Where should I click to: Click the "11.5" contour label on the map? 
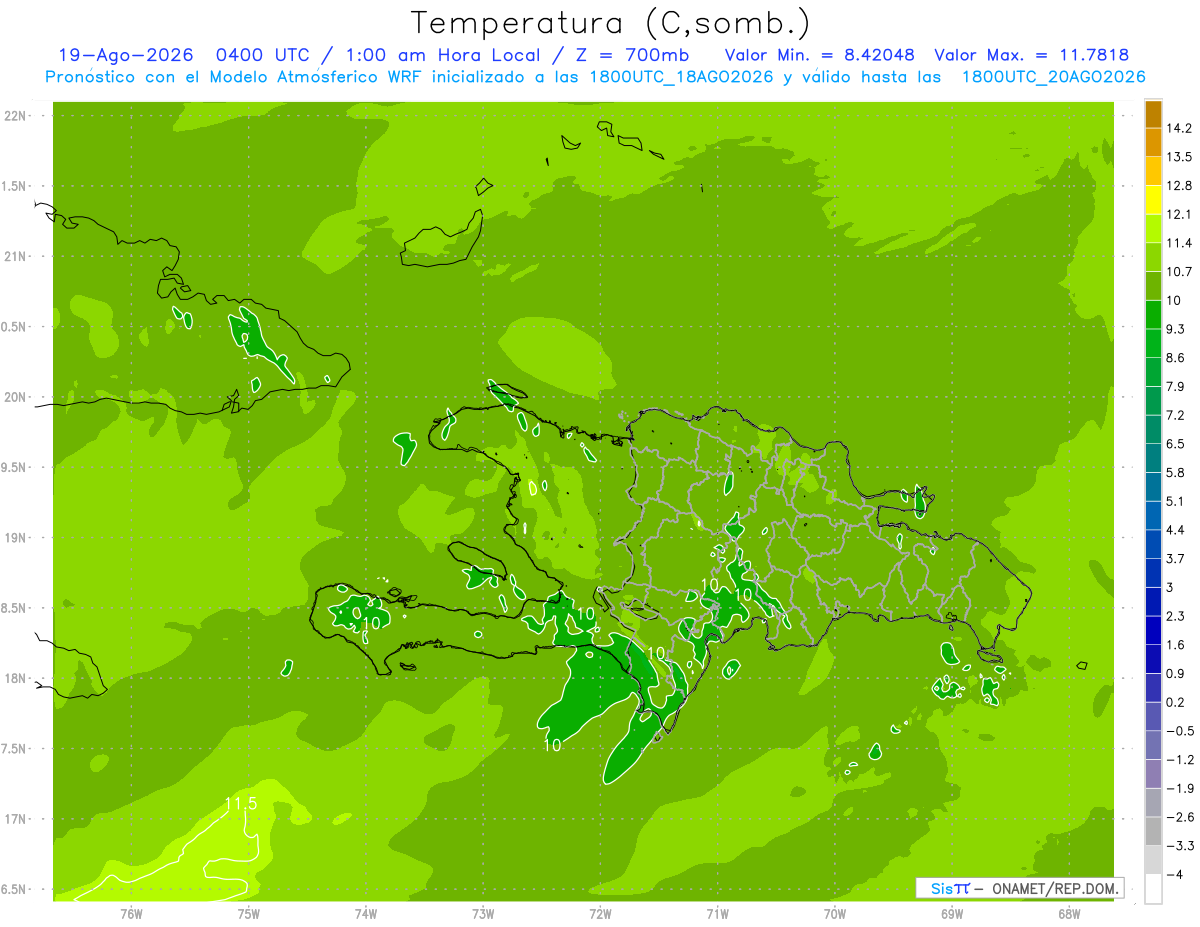[x=240, y=803]
